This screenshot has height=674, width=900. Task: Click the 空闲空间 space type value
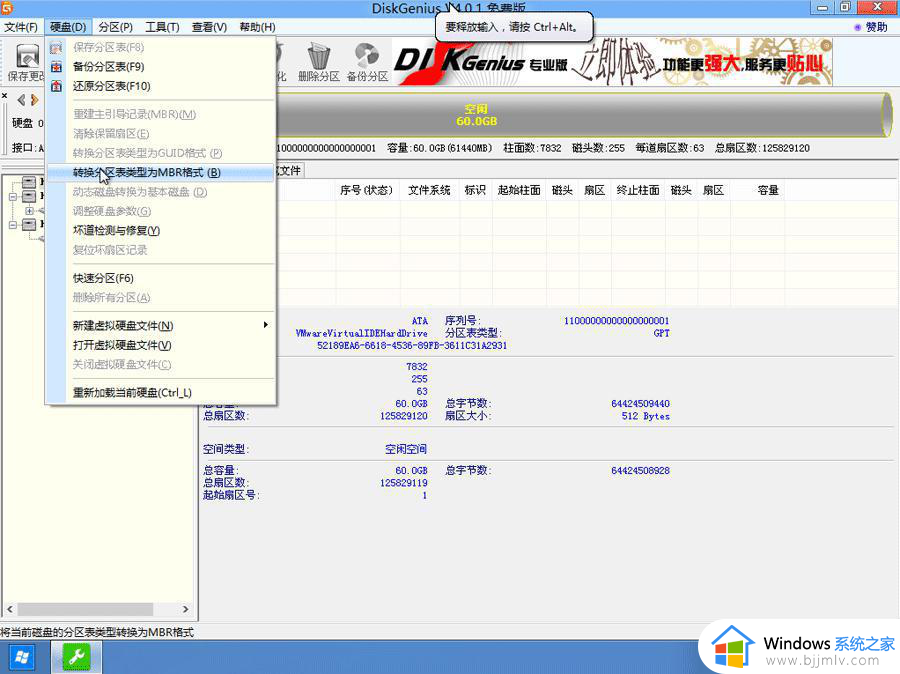[406, 449]
